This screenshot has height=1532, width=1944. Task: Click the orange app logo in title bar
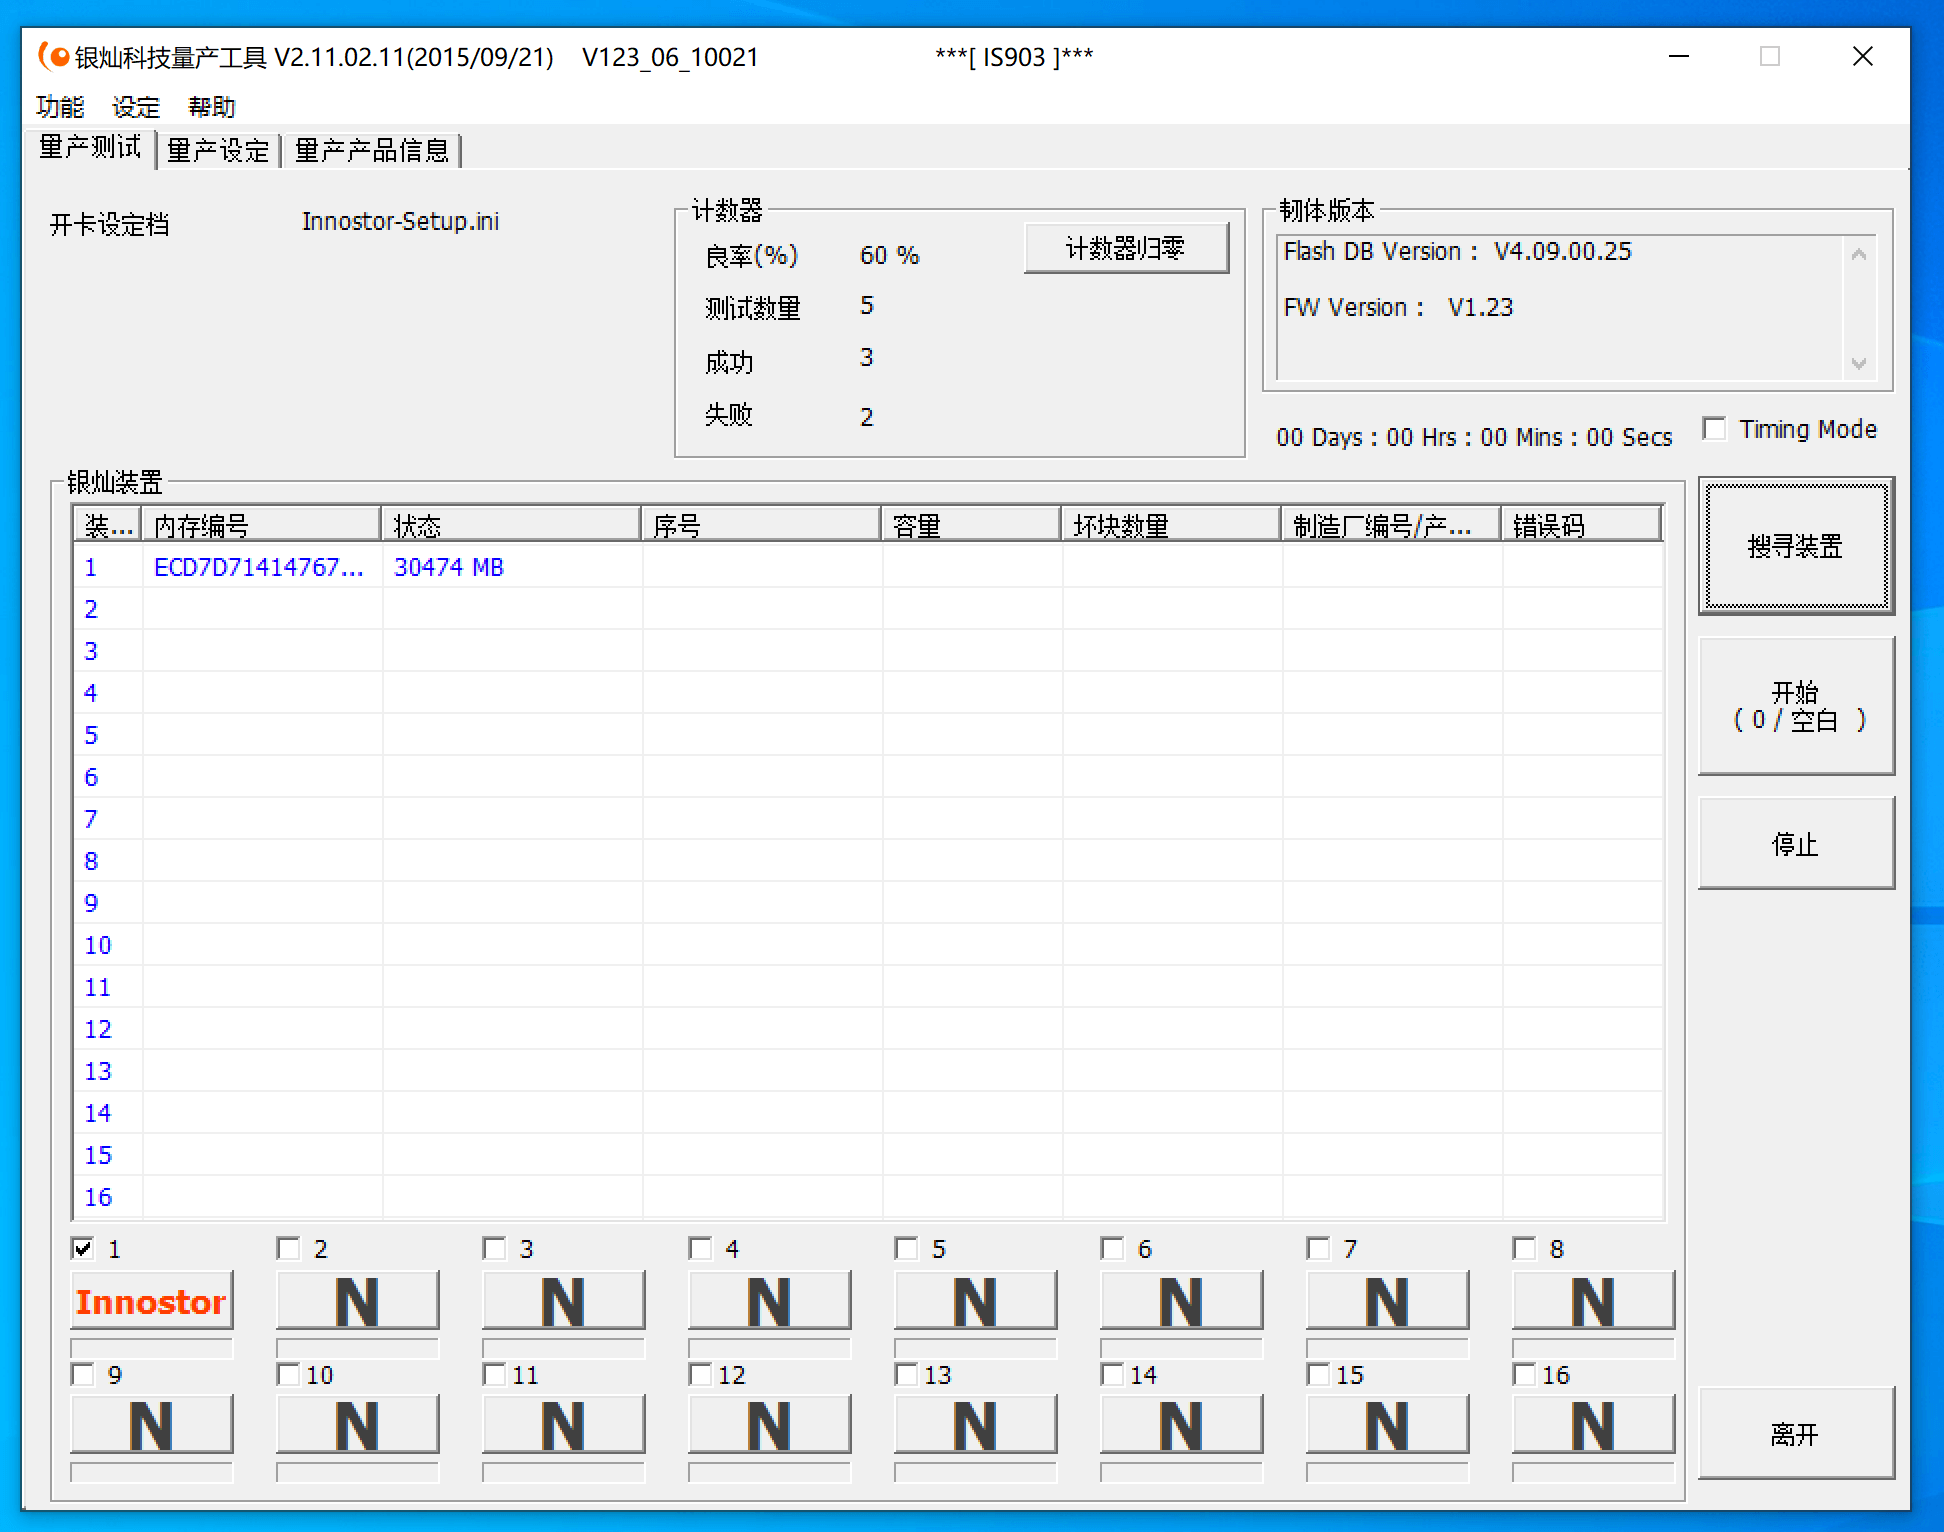point(54,56)
